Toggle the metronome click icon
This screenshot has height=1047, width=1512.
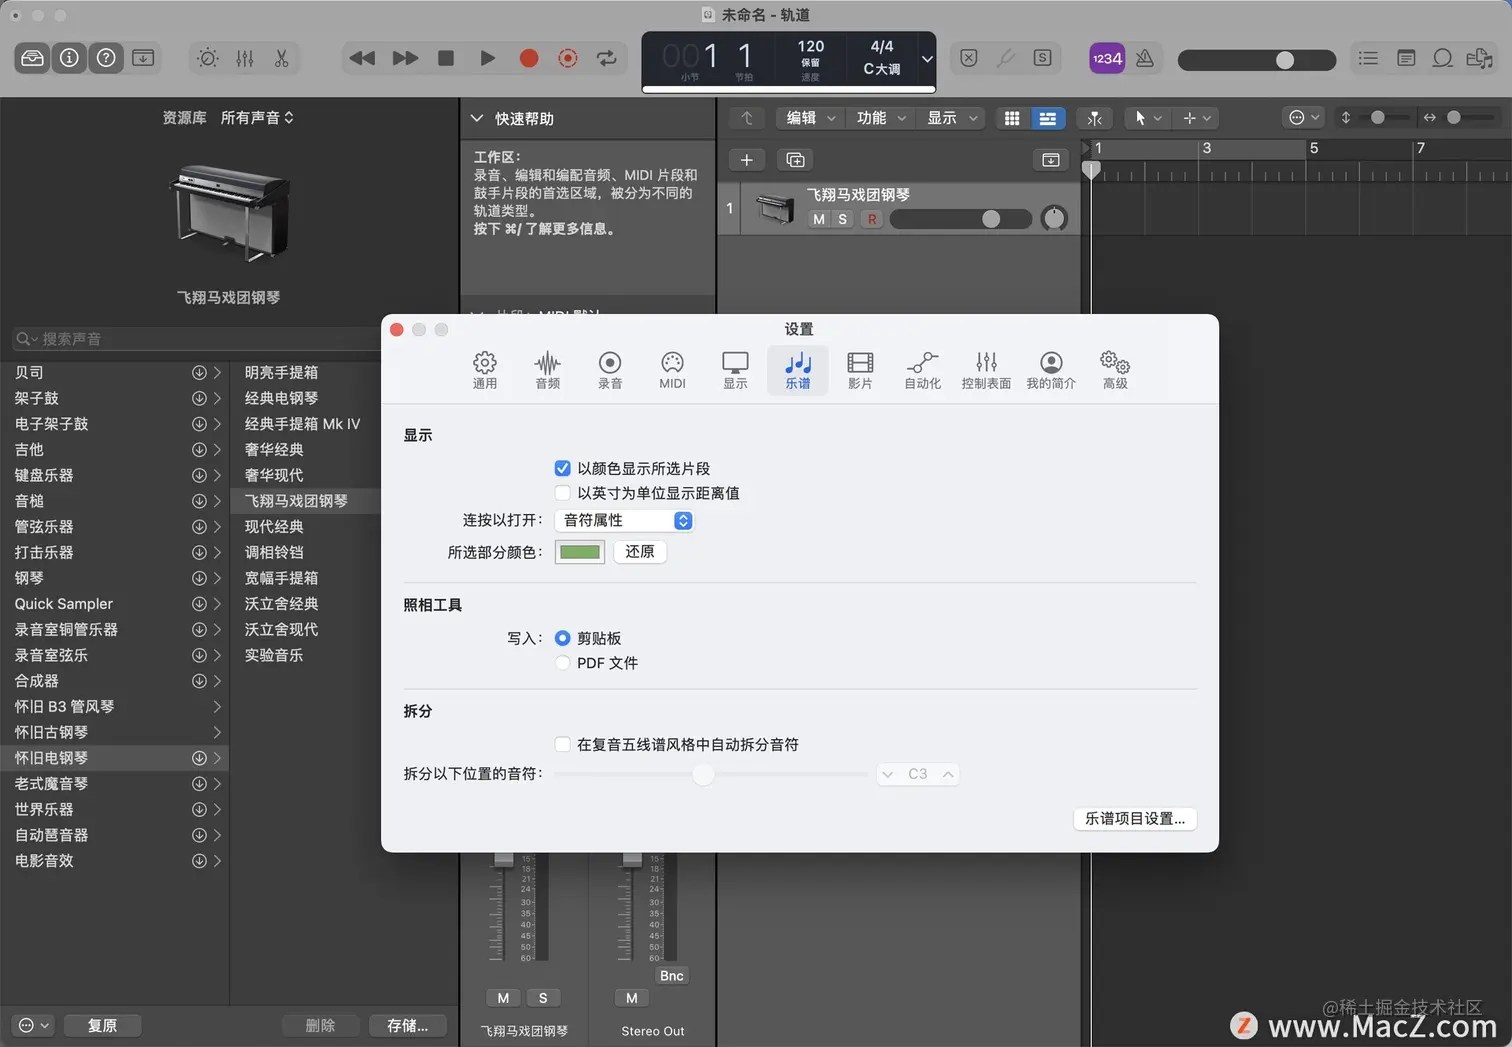(x=1145, y=58)
